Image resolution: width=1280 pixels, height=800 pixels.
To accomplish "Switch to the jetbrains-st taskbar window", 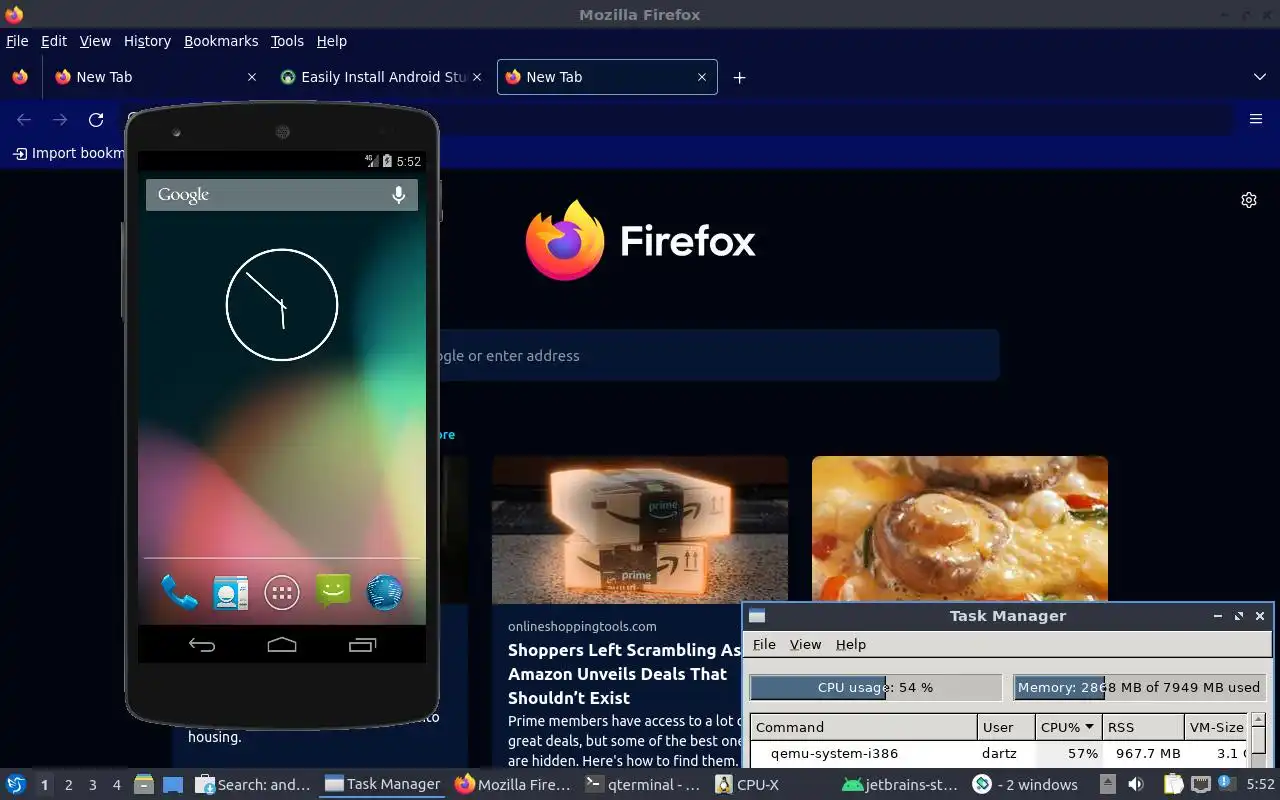I will pyautogui.click(x=900, y=784).
